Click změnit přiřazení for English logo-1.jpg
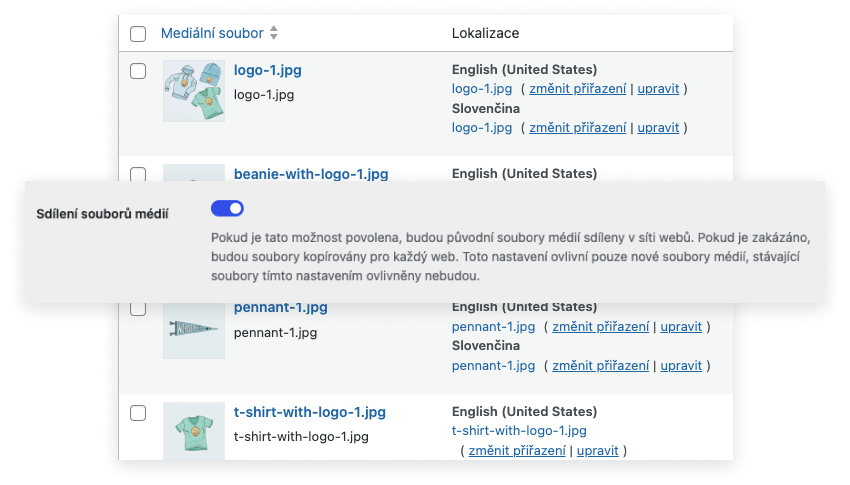The height and width of the screenshot is (485, 850). tap(578, 89)
